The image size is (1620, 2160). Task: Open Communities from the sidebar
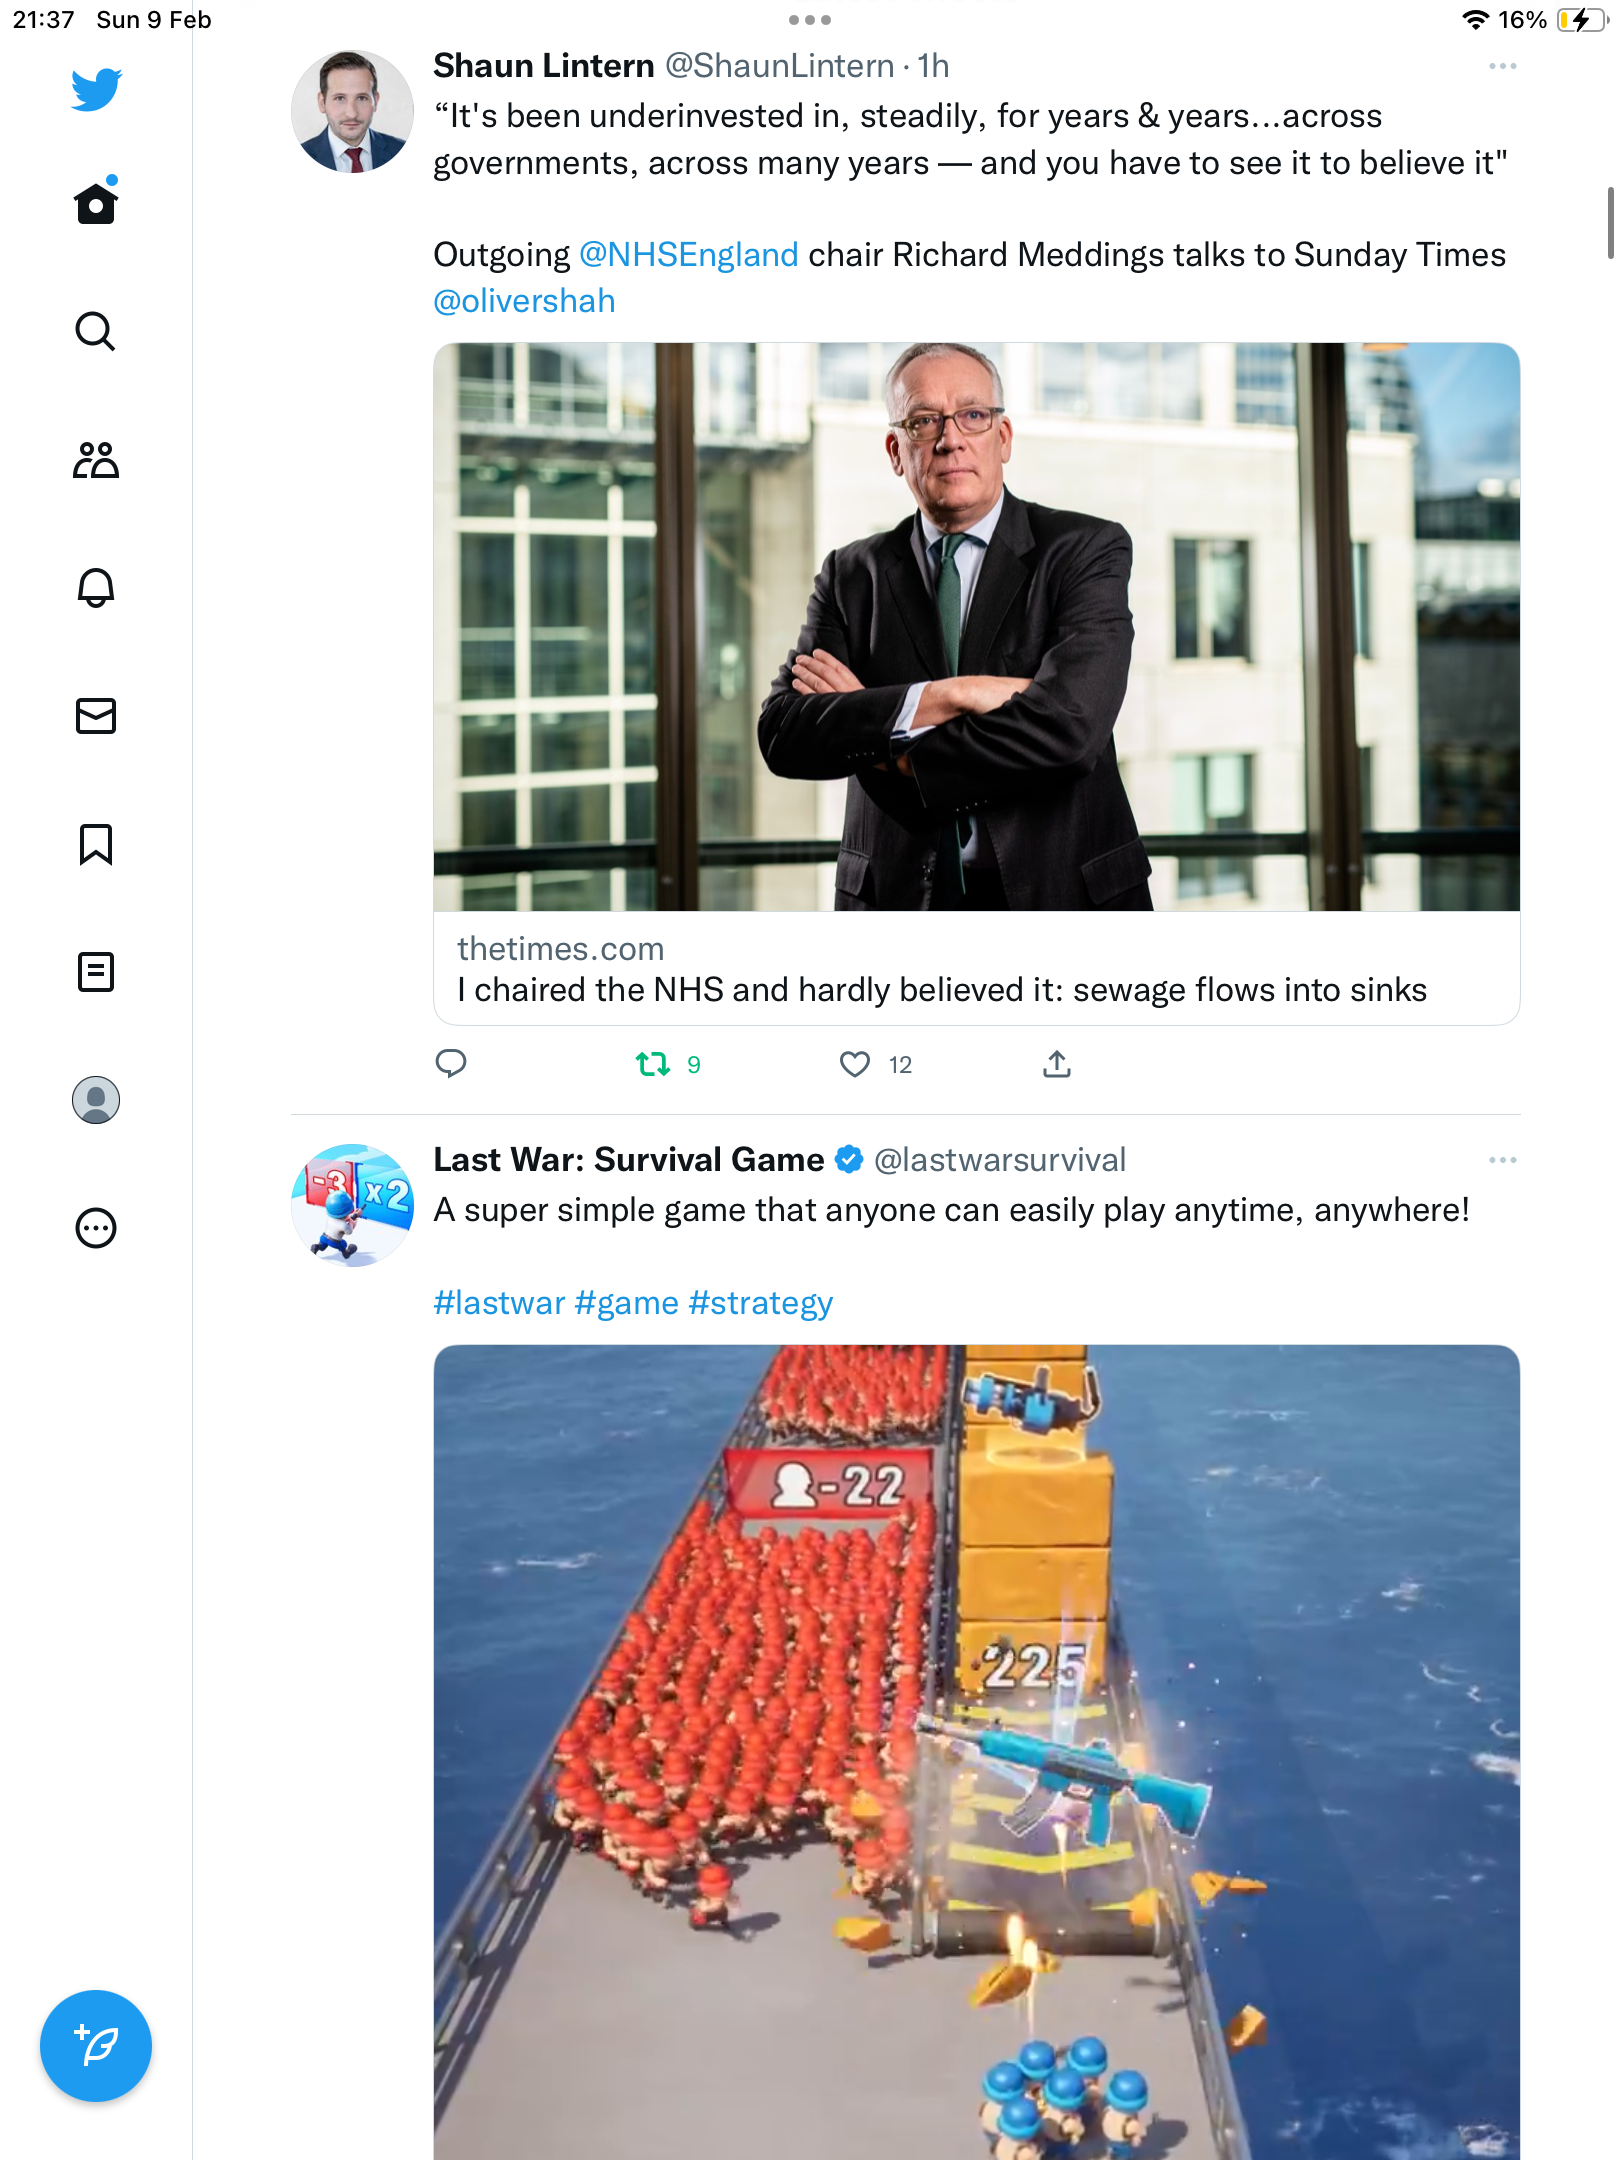tap(96, 460)
